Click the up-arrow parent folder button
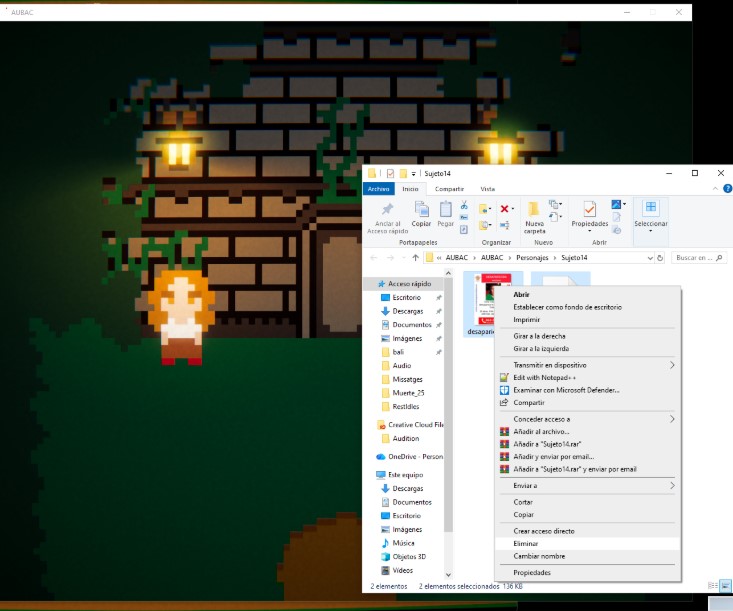 pos(415,258)
